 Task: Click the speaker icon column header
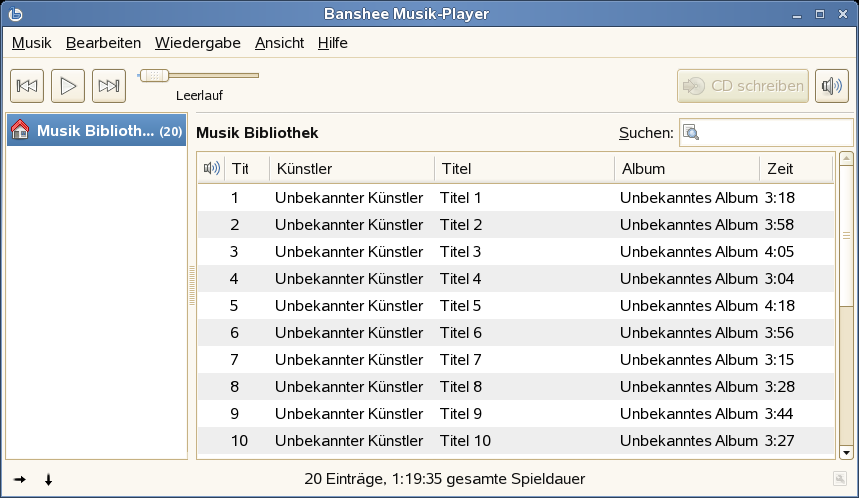(211, 168)
